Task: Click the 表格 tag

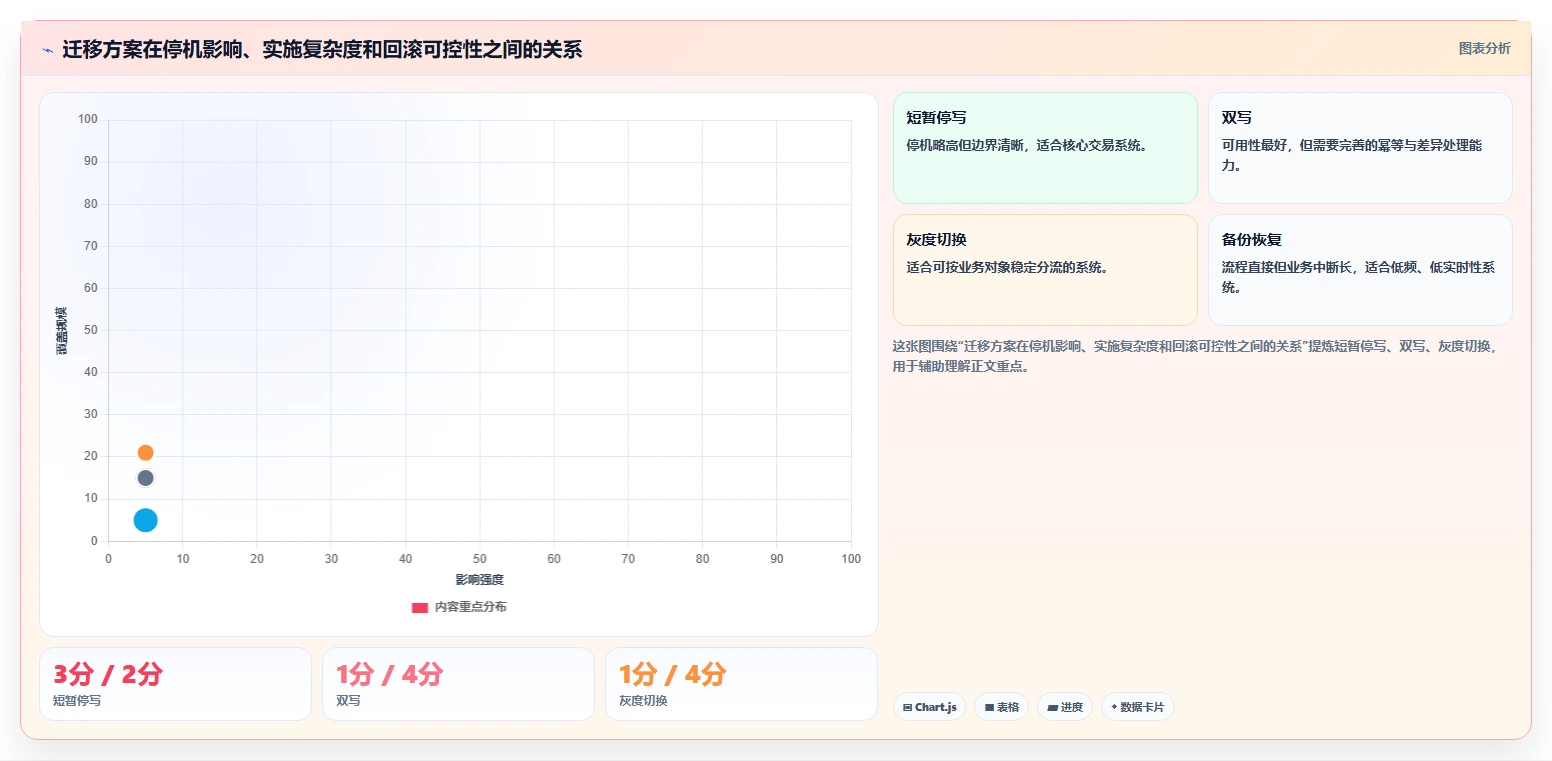Action: 1001,707
